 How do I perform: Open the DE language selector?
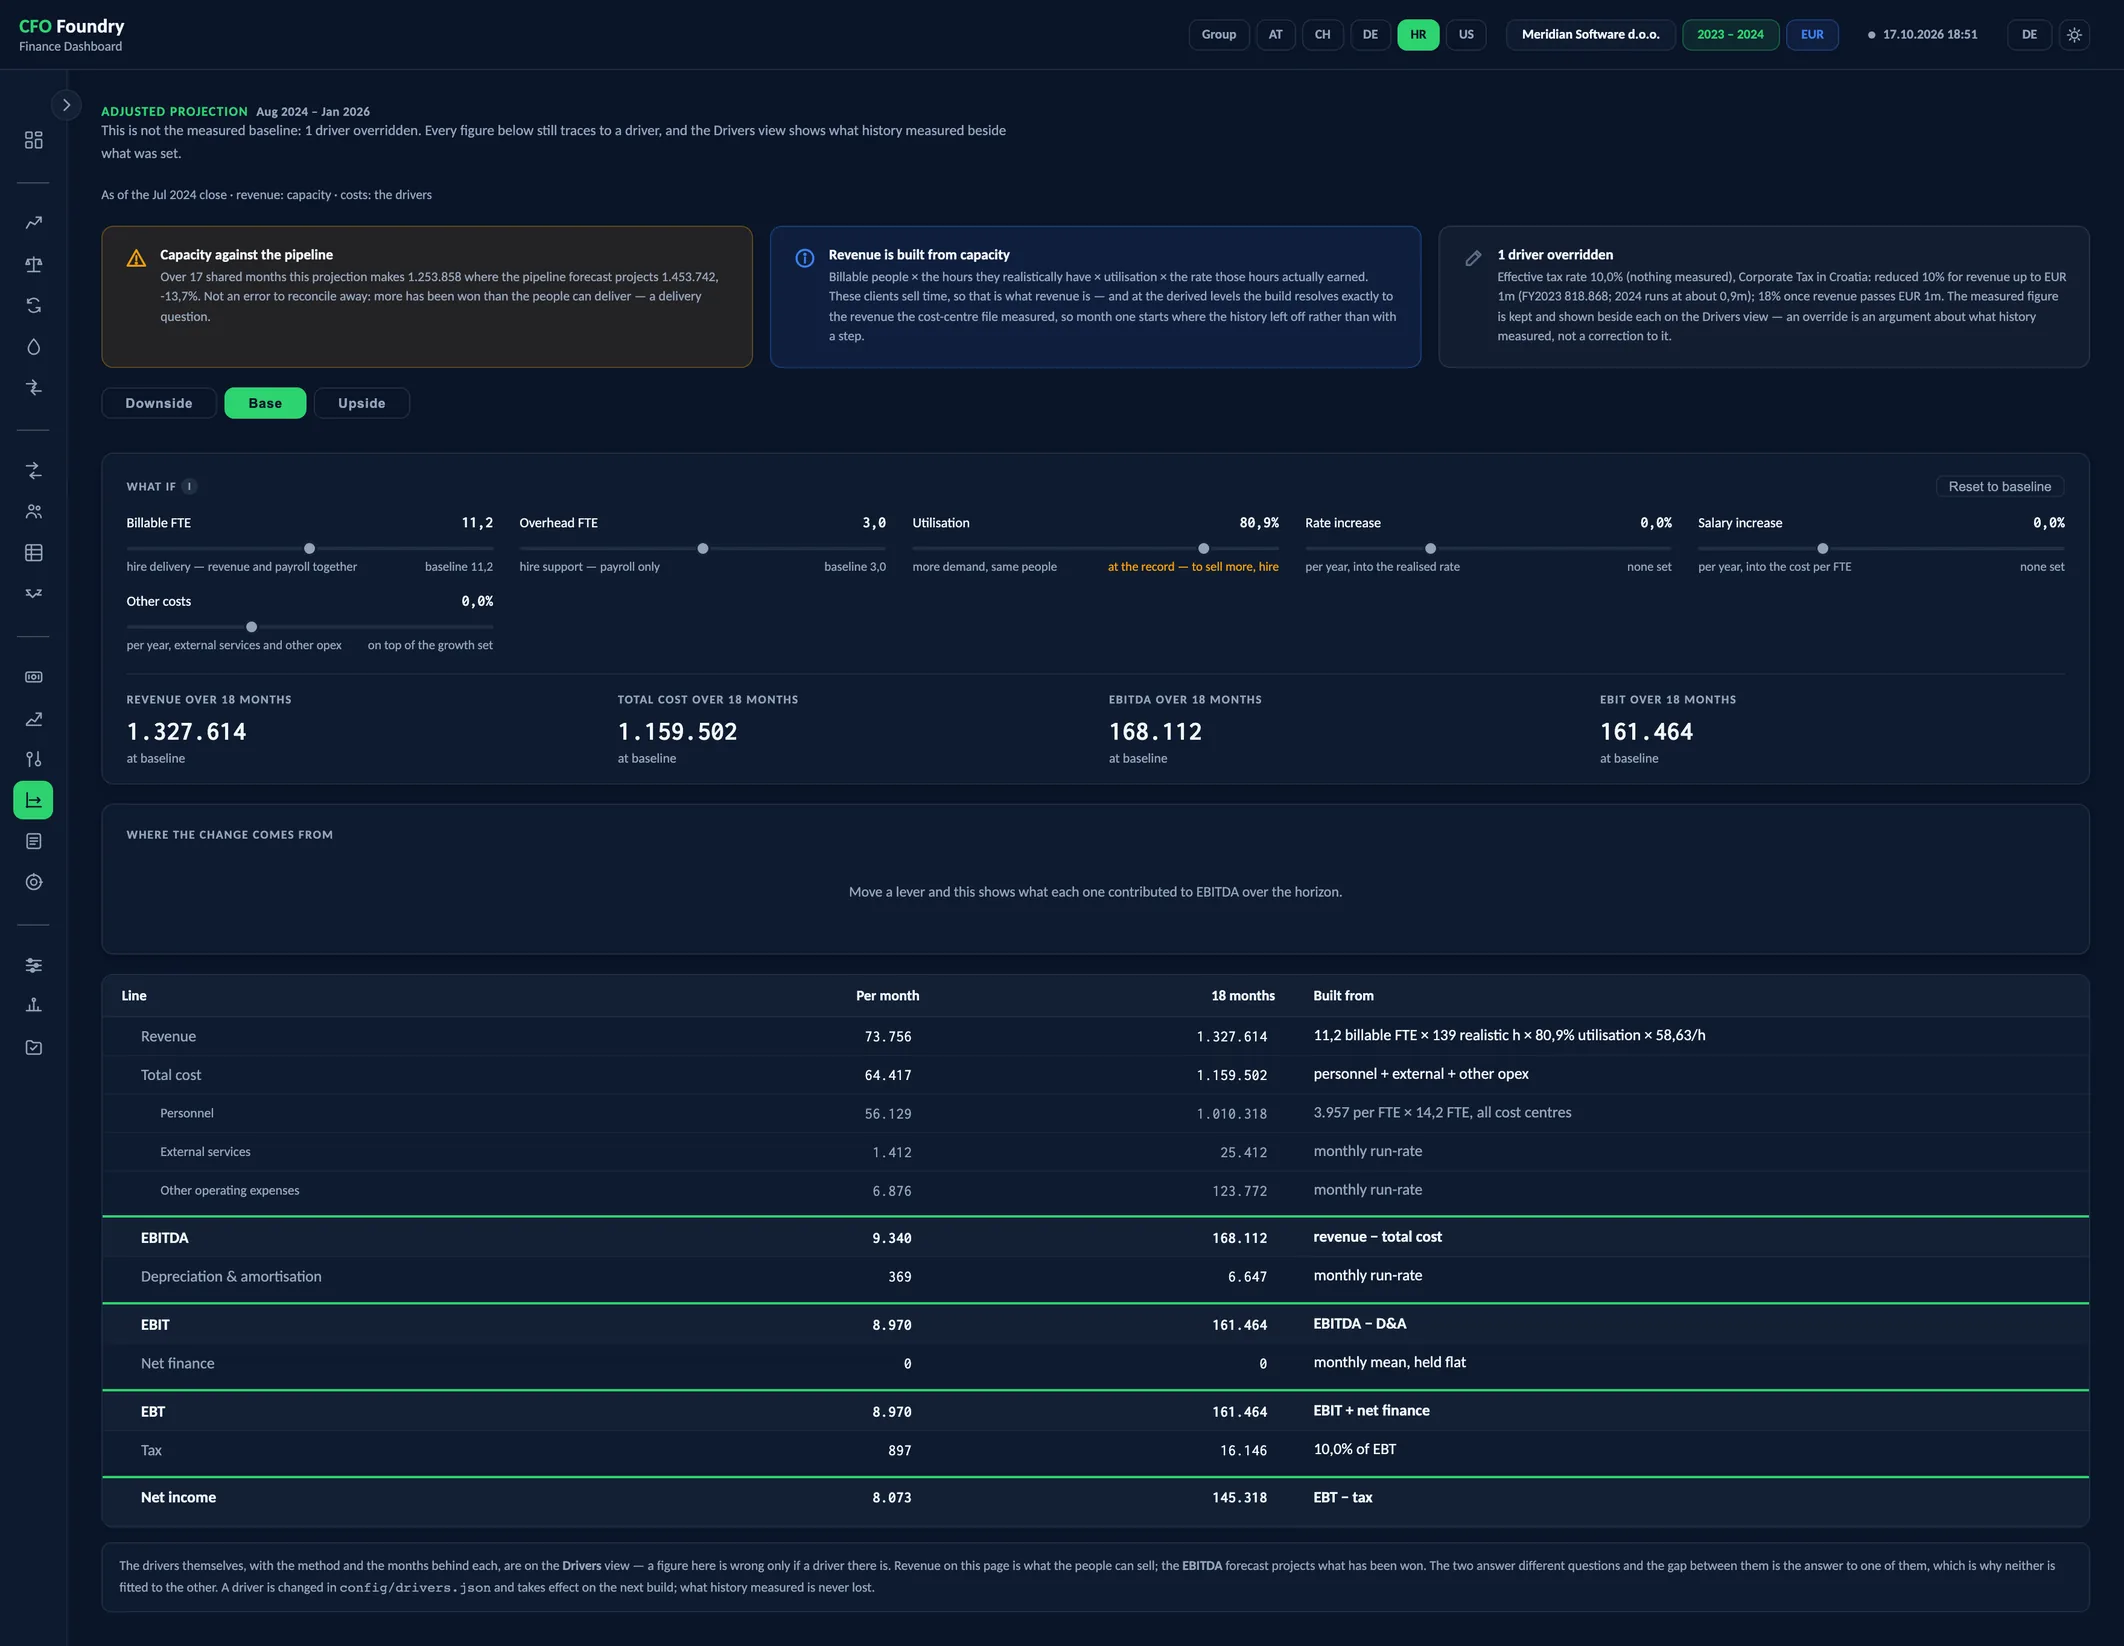pos(2029,35)
